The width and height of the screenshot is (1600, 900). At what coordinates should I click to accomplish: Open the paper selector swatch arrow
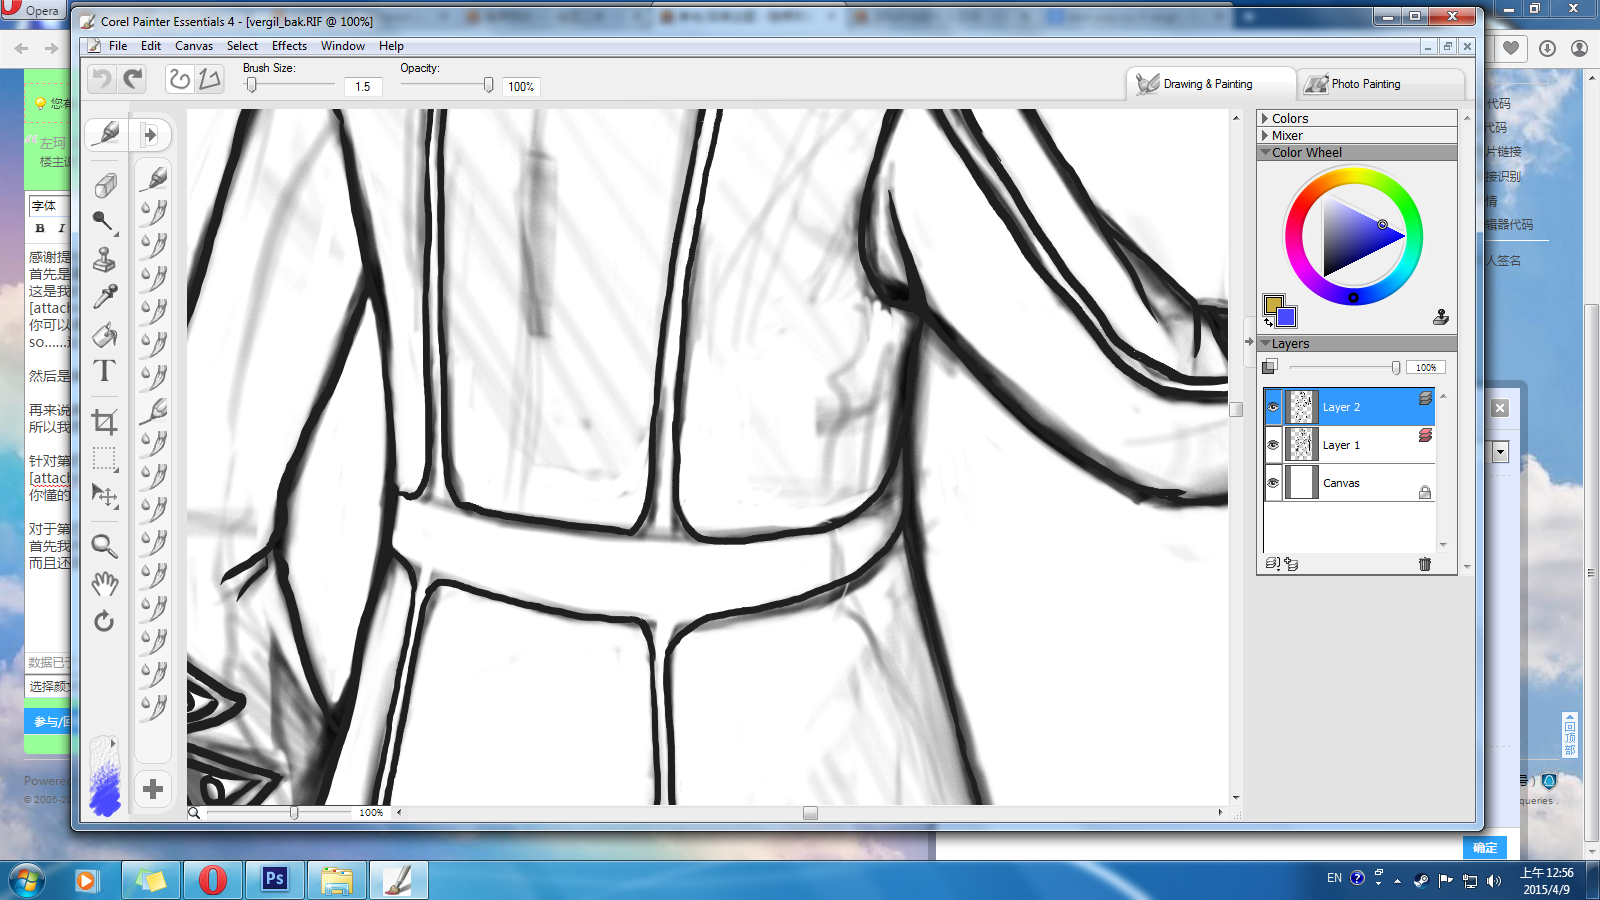[x=113, y=743]
